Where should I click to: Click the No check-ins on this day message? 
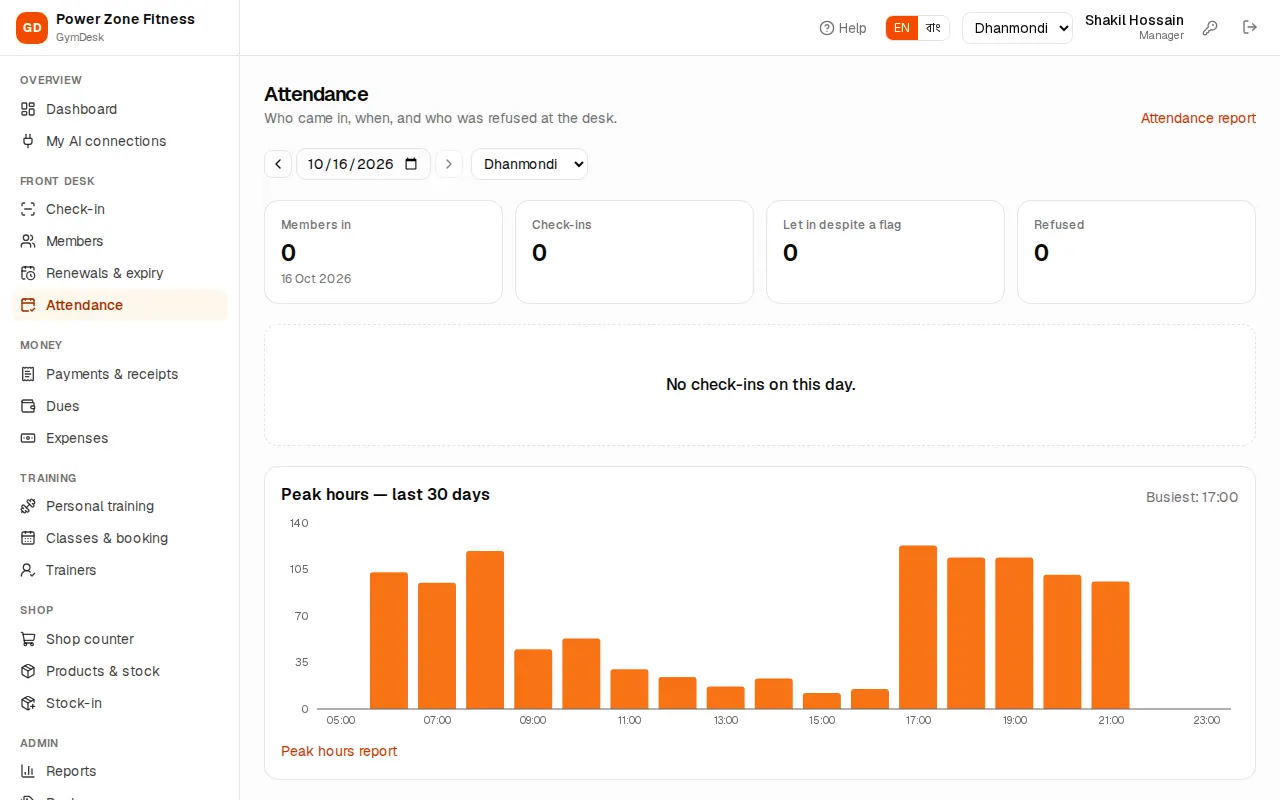click(x=761, y=384)
